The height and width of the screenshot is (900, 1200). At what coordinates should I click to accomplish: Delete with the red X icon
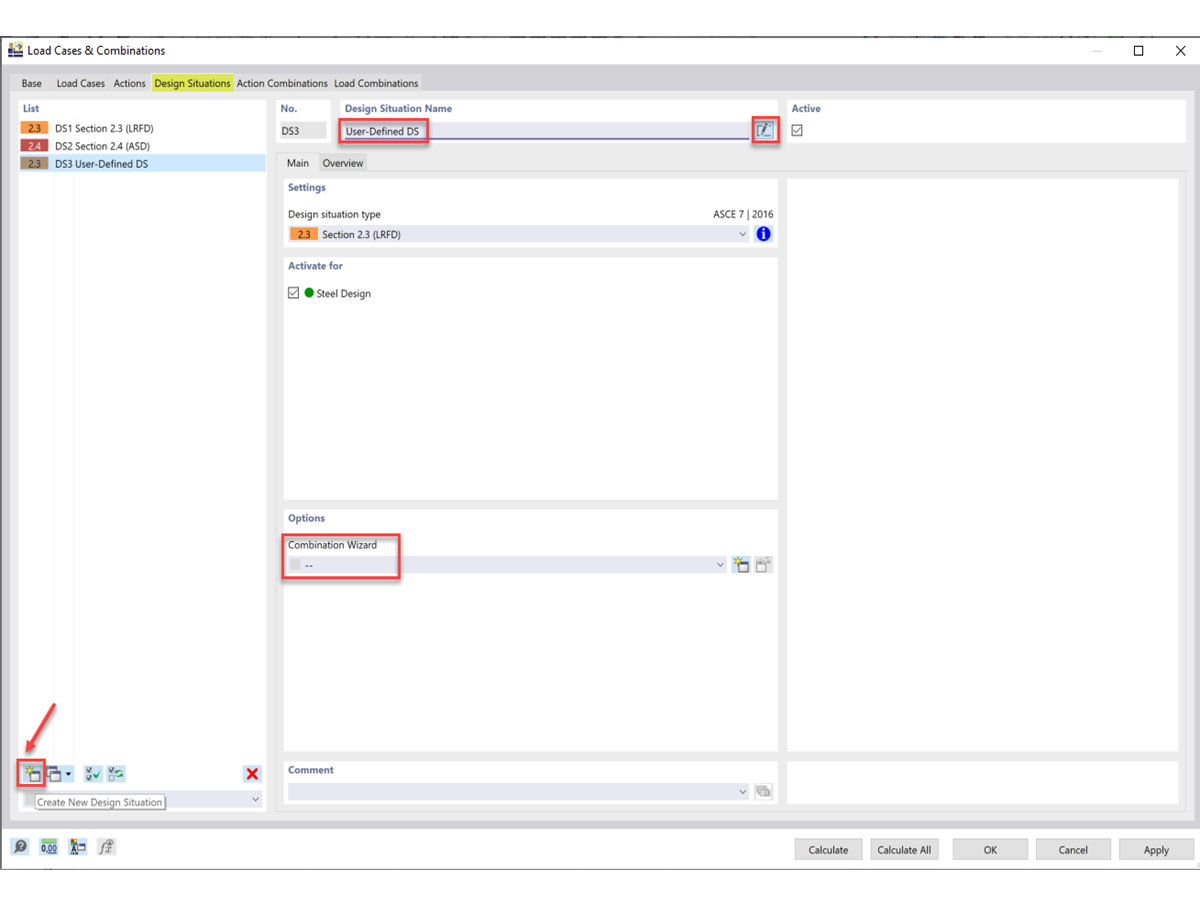pyautogui.click(x=251, y=773)
